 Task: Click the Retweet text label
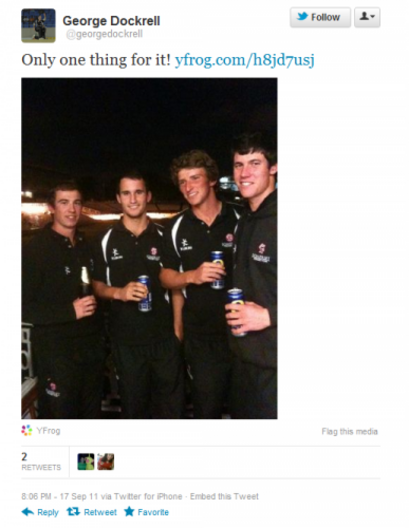point(100,512)
